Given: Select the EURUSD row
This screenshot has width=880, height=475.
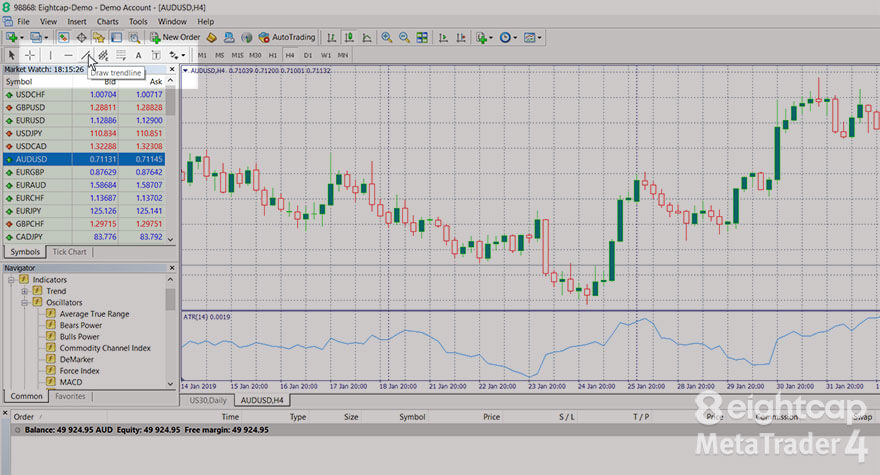Looking at the screenshot, I should [84, 120].
